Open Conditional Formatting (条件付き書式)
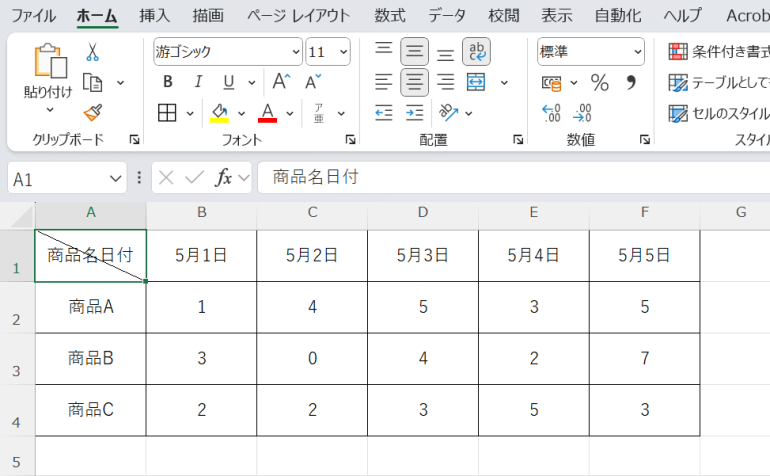The width and height of the screenshot is (770, 476). 719,51
